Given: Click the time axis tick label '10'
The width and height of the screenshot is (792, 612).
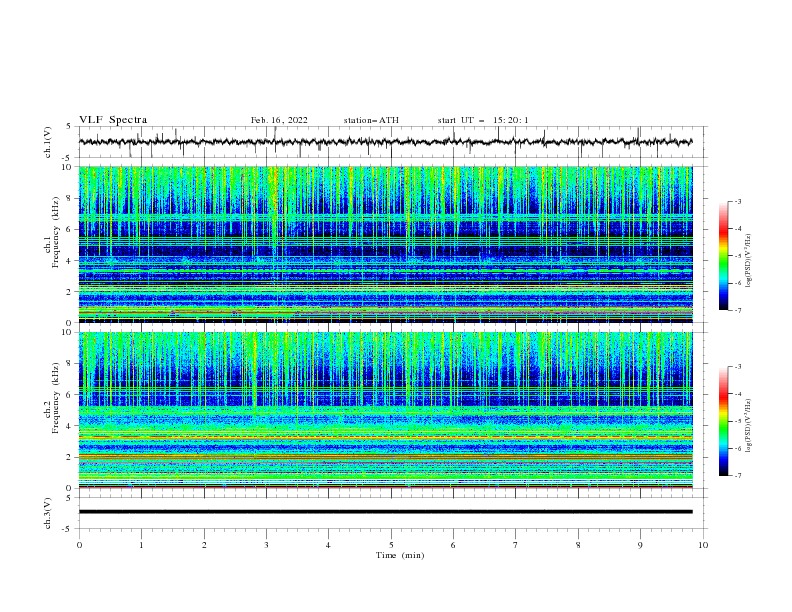Looking at the screenshot, I should coord(703,545).
